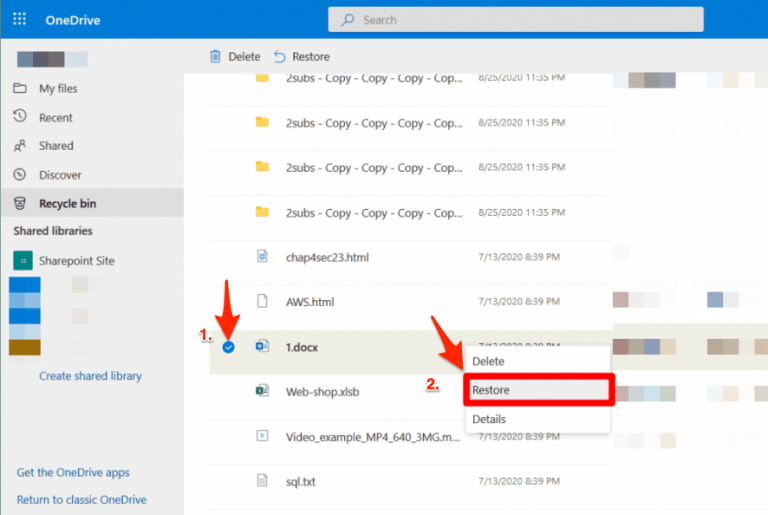The height and width of the screenshot is (515, 768).
Task: Select the Video_example_MP4_640_3MG file name
Action: 373,437
